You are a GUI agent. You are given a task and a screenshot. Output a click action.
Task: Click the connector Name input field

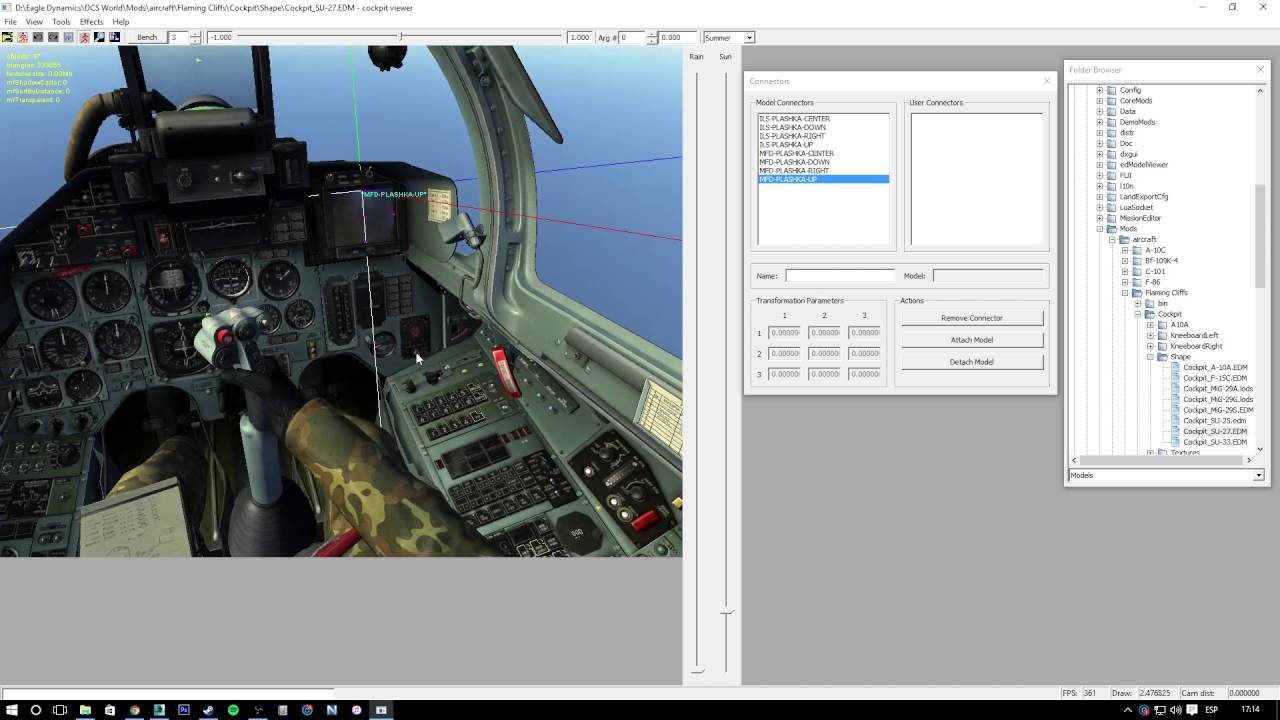point(840,276)
